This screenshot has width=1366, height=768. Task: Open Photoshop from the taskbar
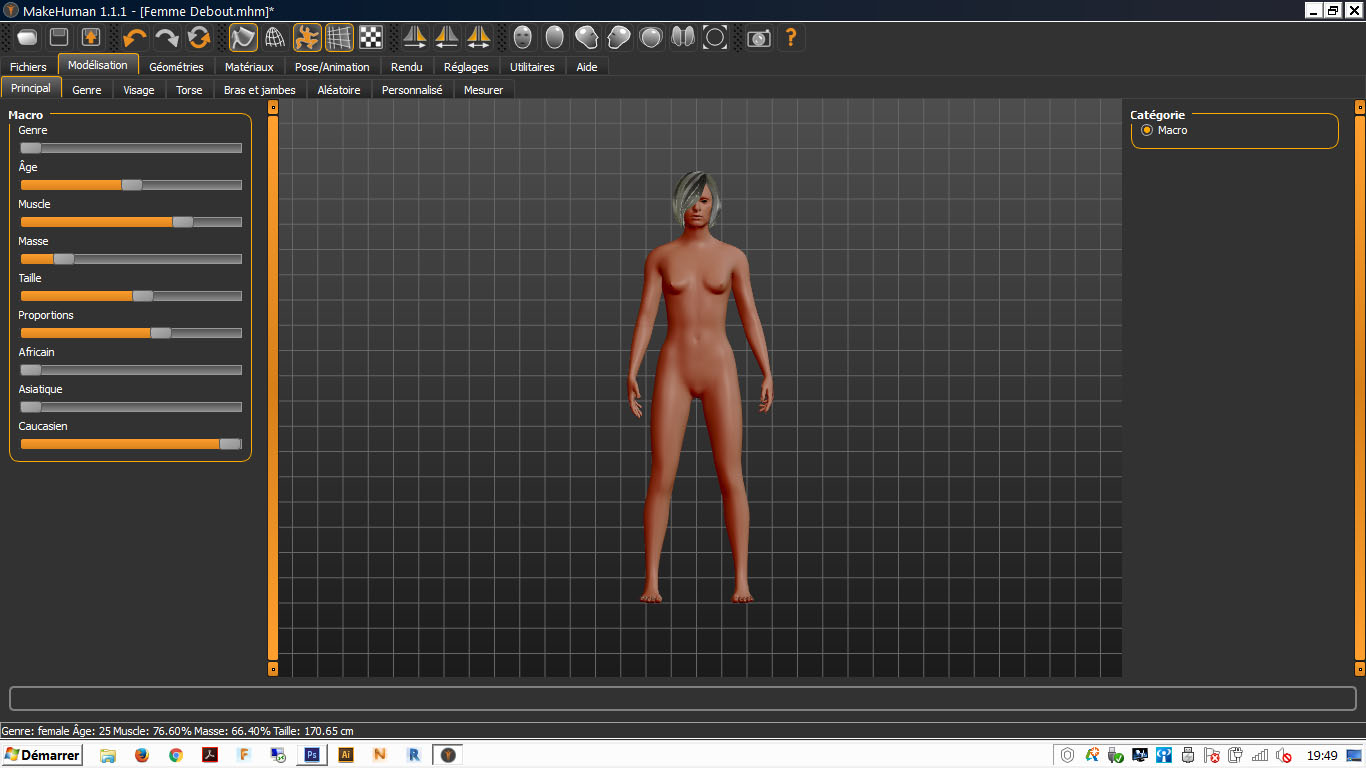pyautogui.click(x=312, y=755)
